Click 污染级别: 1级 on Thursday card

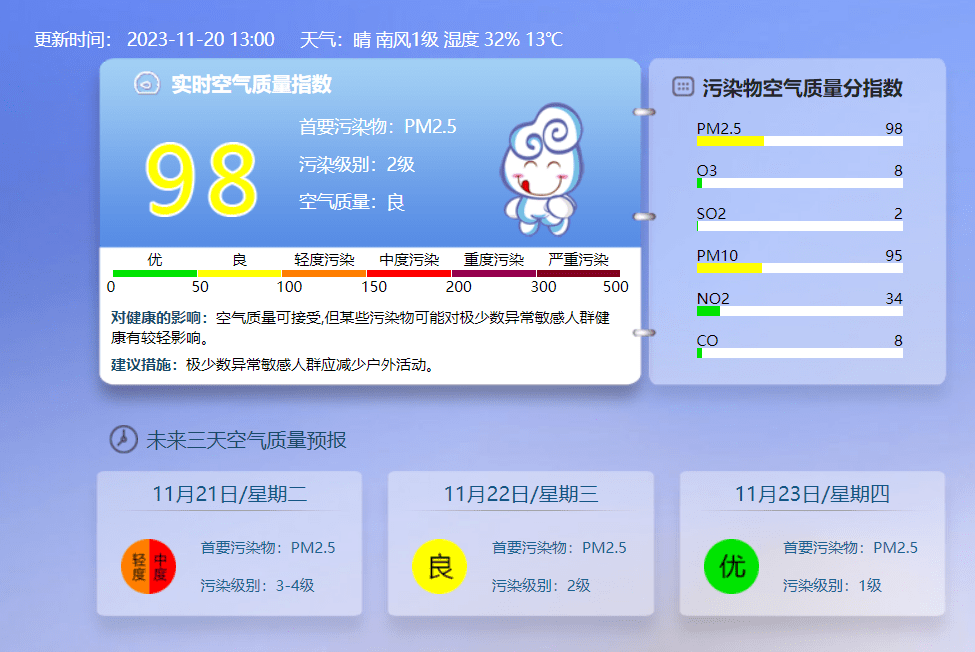(832, 585)
